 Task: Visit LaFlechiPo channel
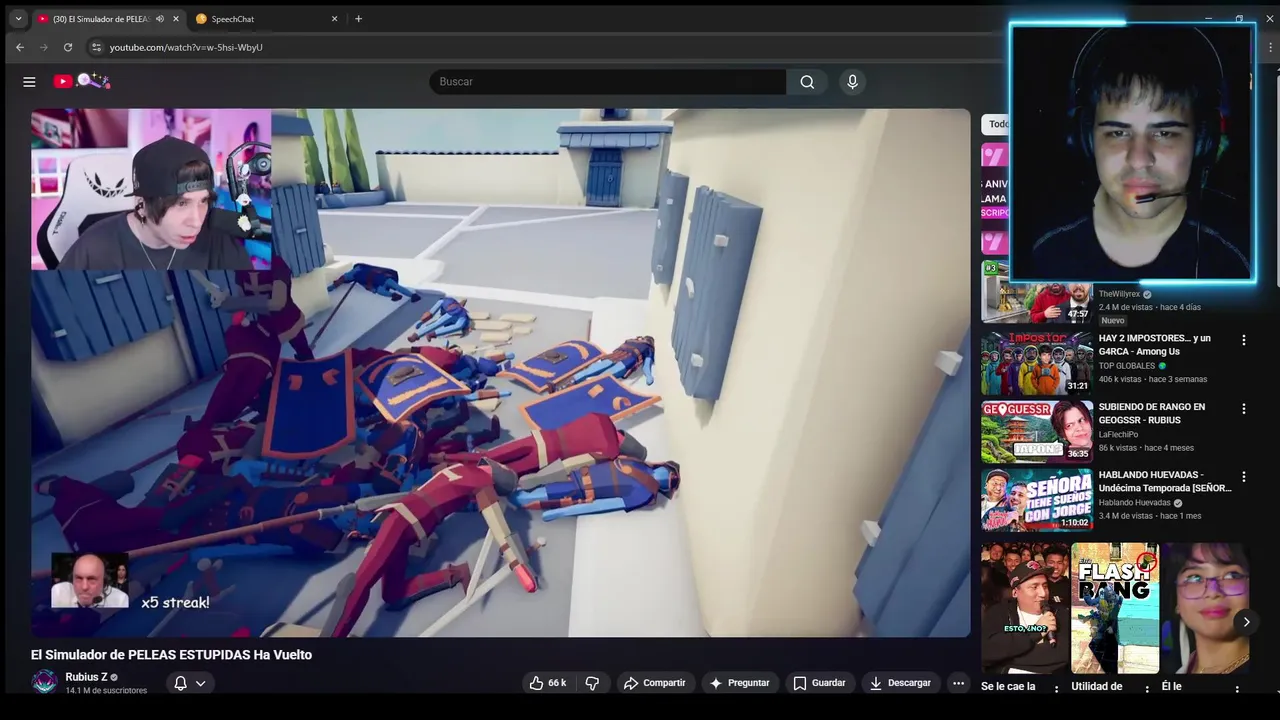click(x=1120, y=435)
